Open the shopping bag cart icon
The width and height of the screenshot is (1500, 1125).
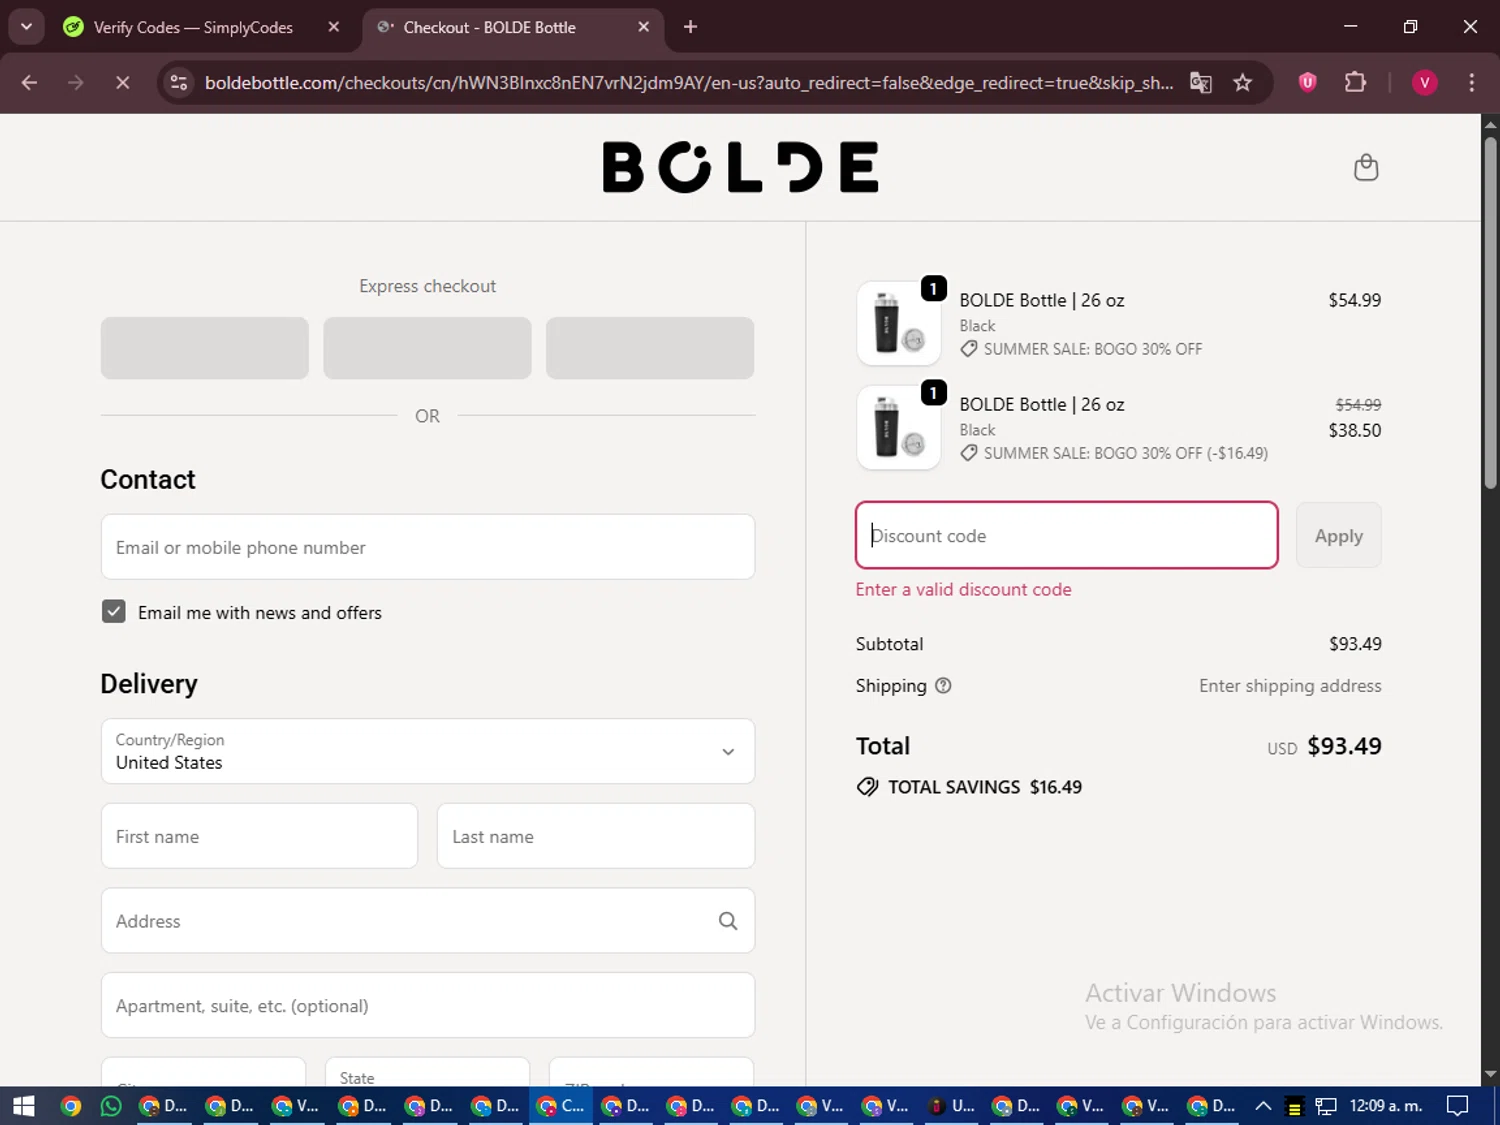point(1366,167)
